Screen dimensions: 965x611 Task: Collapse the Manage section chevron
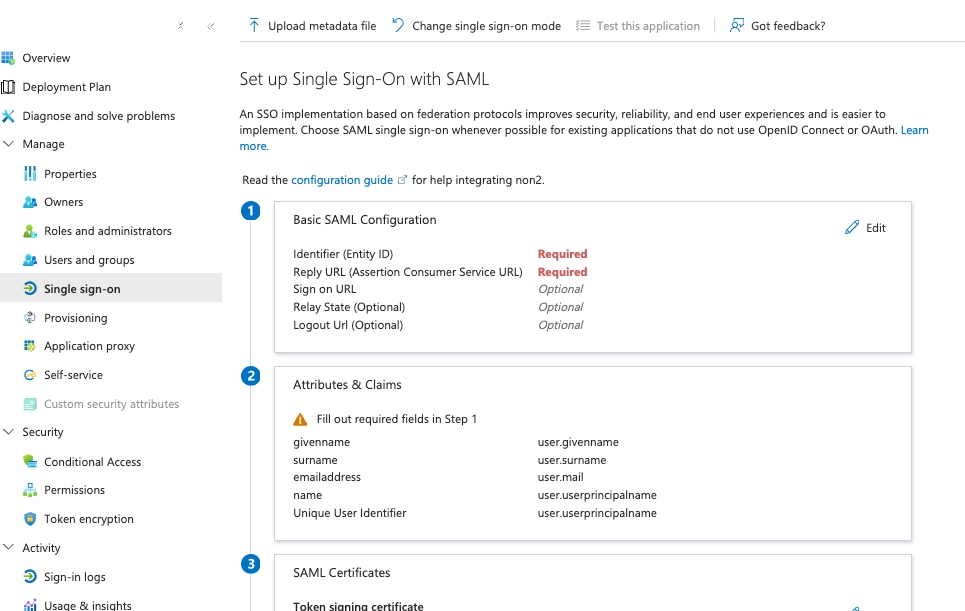pos(9,143)
